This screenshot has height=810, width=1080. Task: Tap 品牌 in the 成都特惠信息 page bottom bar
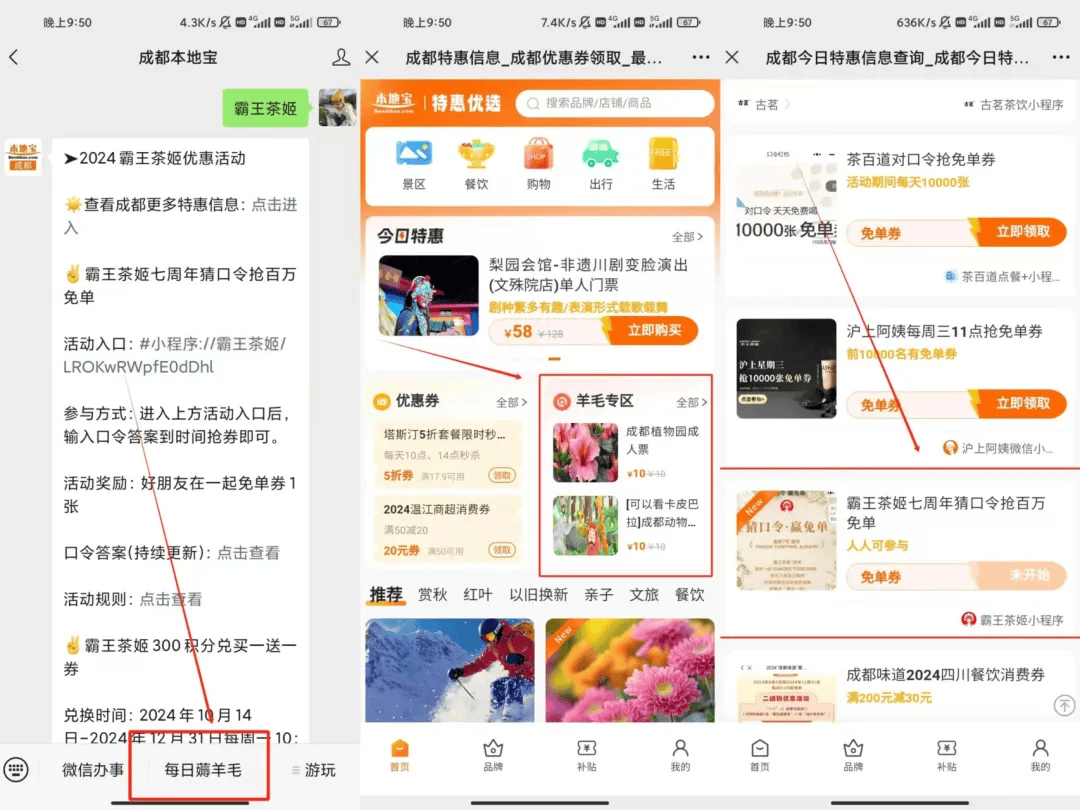pos(493,756)
